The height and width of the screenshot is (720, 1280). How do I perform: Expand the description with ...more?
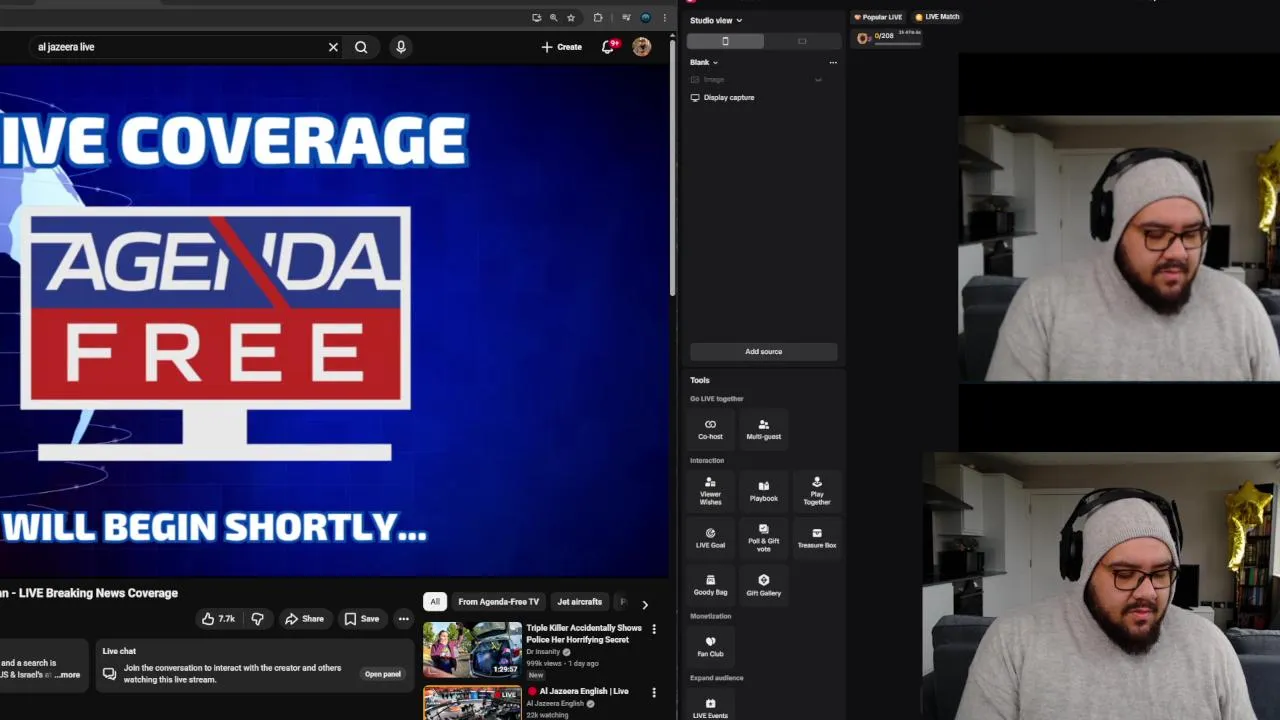67,675
